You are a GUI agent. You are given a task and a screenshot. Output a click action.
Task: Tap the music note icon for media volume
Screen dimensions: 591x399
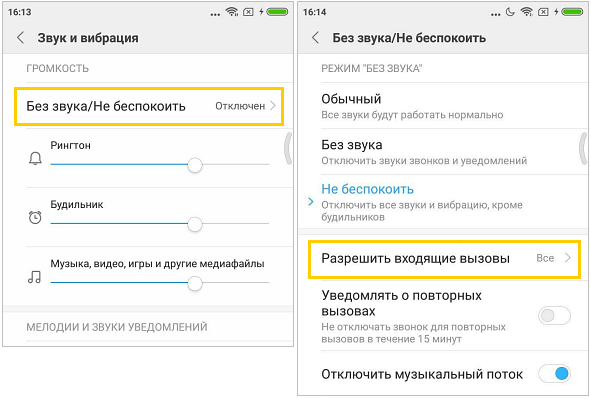tap(35, 277)
